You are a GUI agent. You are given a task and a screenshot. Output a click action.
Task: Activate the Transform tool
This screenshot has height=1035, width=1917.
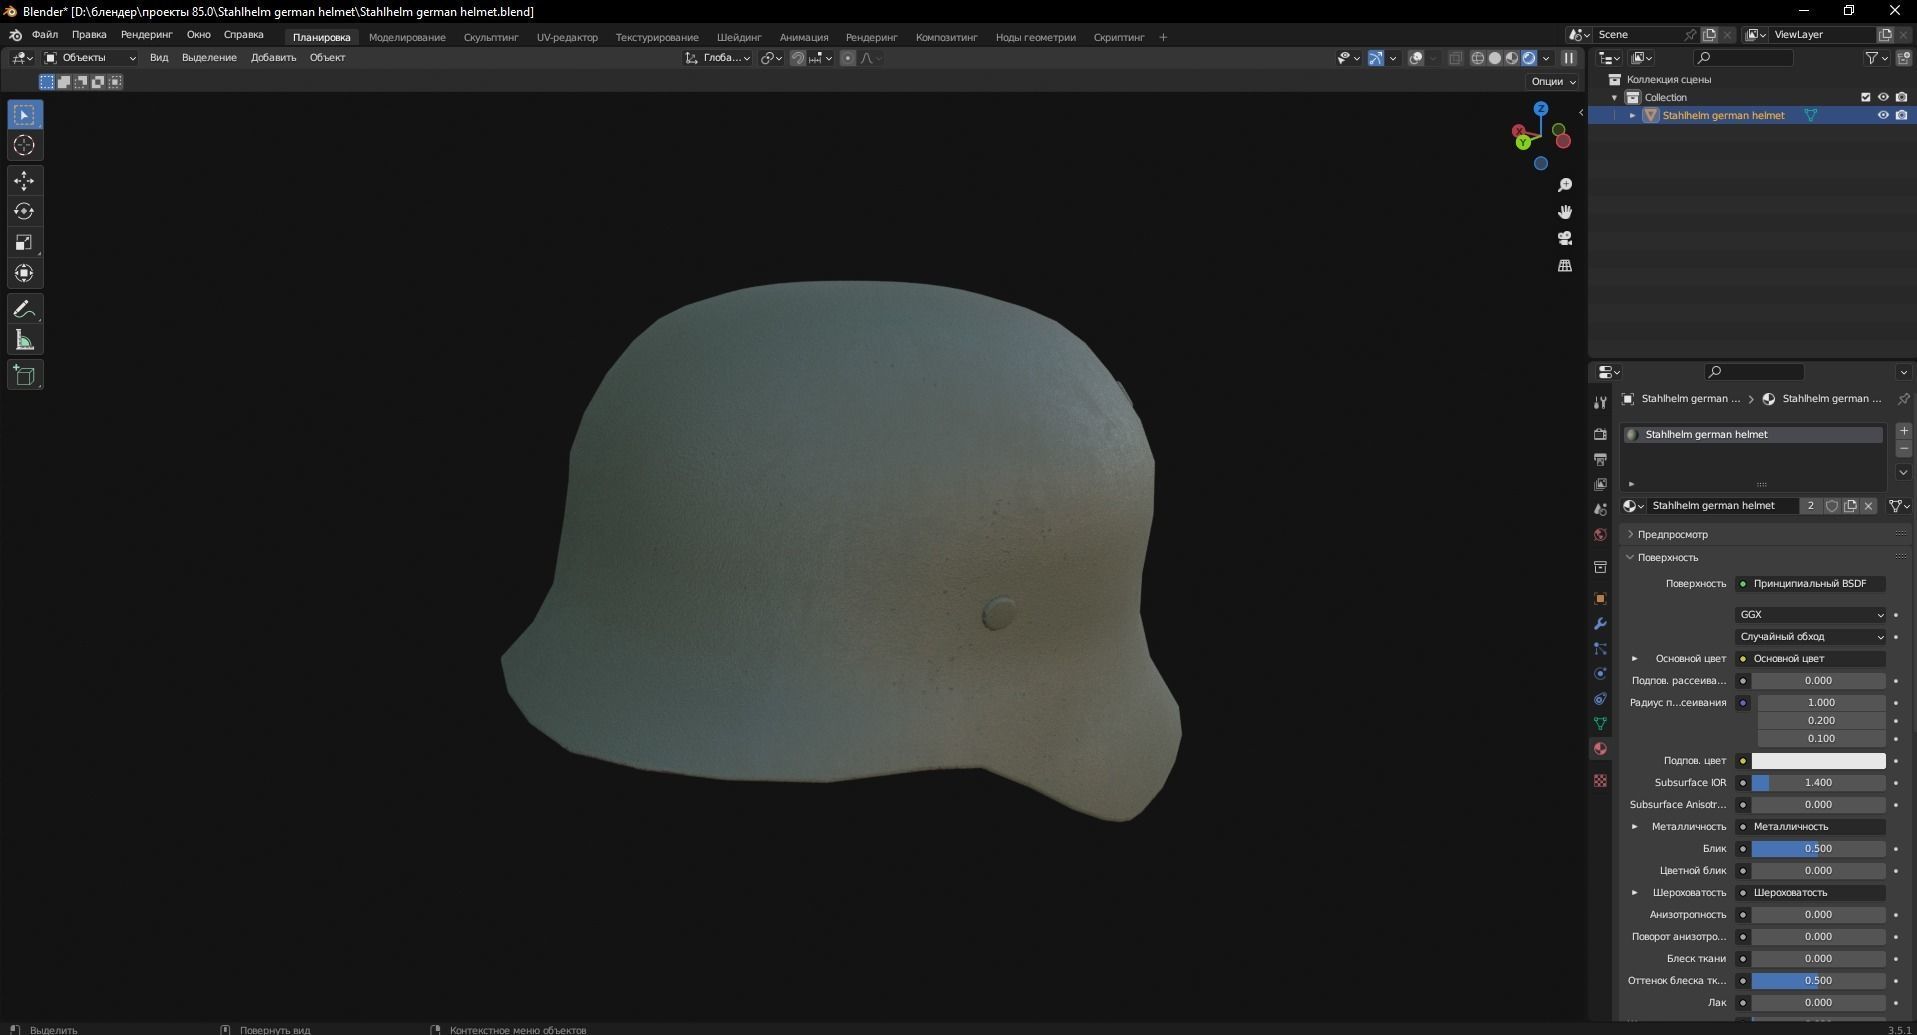pos(24,274)
